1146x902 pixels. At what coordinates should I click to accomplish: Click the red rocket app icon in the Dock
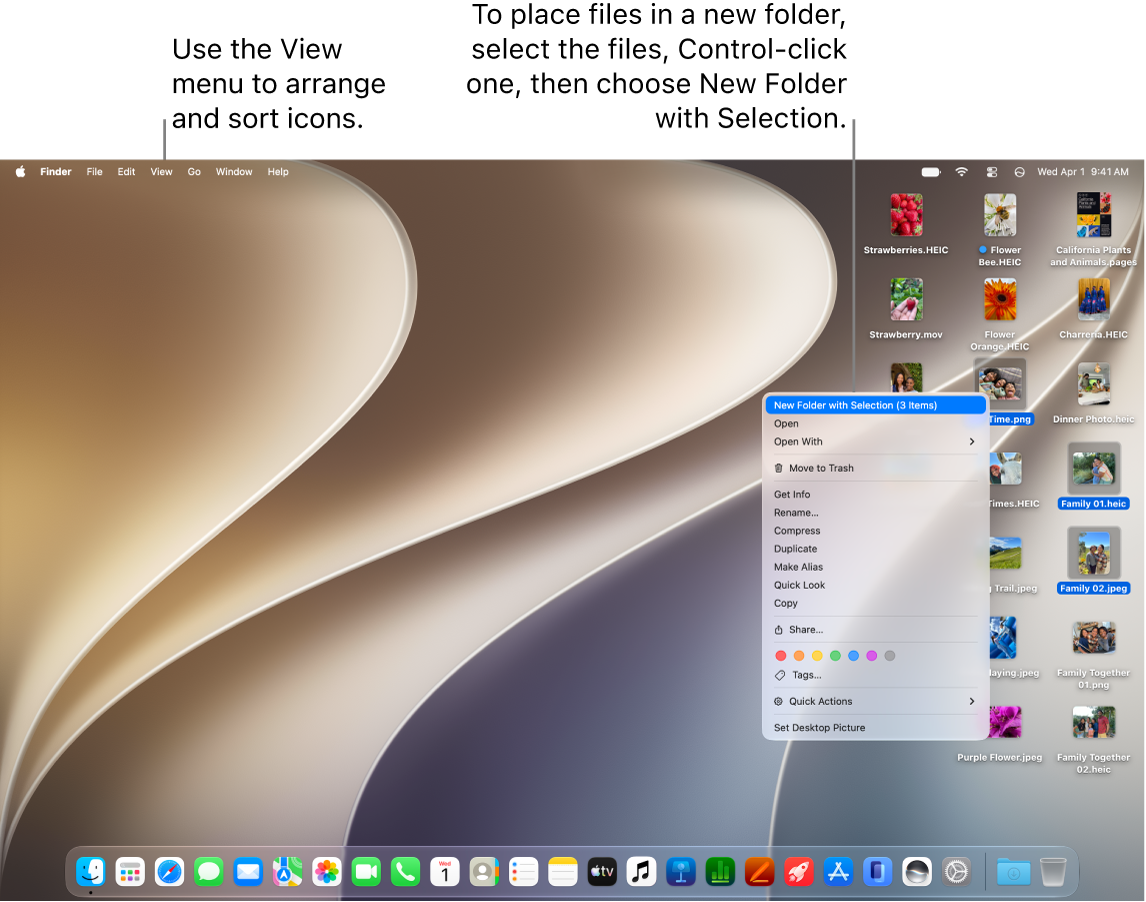pyautogui.click(x=799, y=871)
